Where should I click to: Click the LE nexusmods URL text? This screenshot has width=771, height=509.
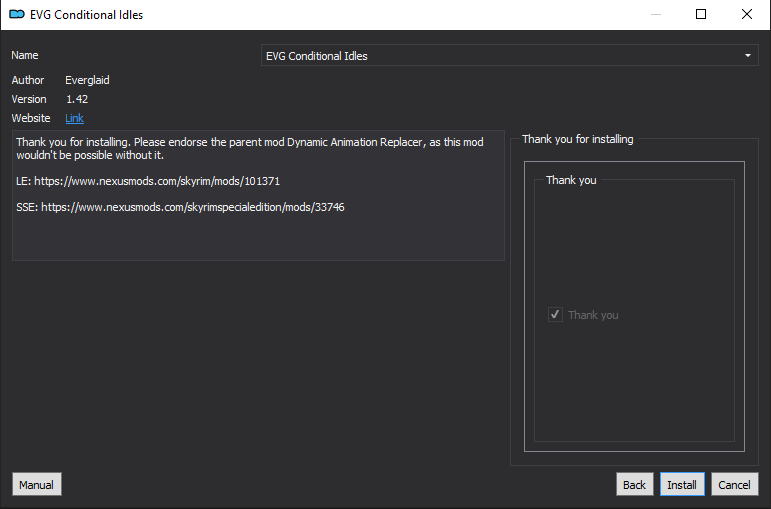click(157, 181)
